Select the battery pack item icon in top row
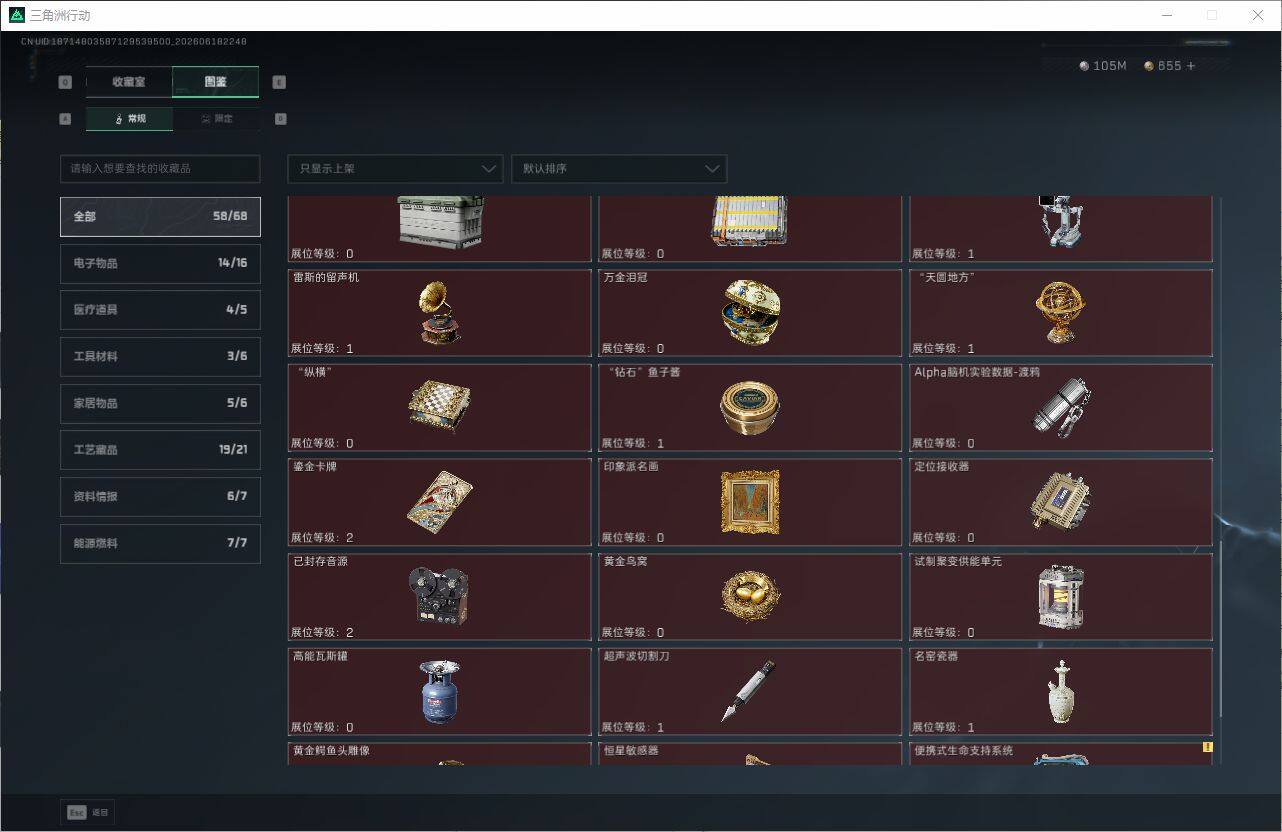This screenshot has width=1282, height=832. (750, 221)
